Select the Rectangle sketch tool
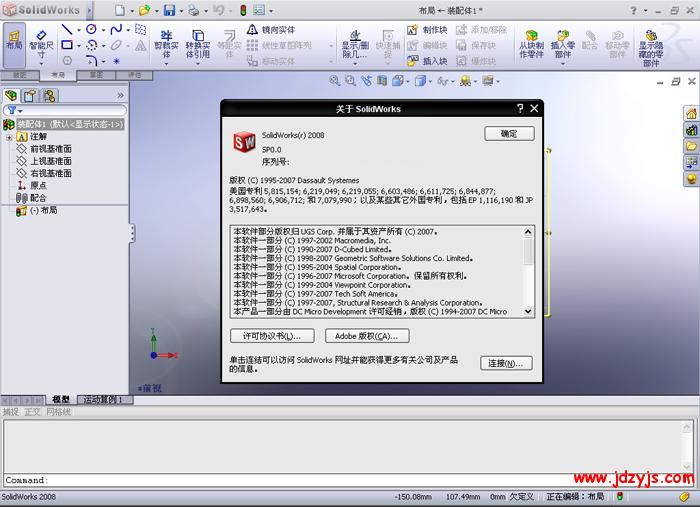 click(67, 45)
